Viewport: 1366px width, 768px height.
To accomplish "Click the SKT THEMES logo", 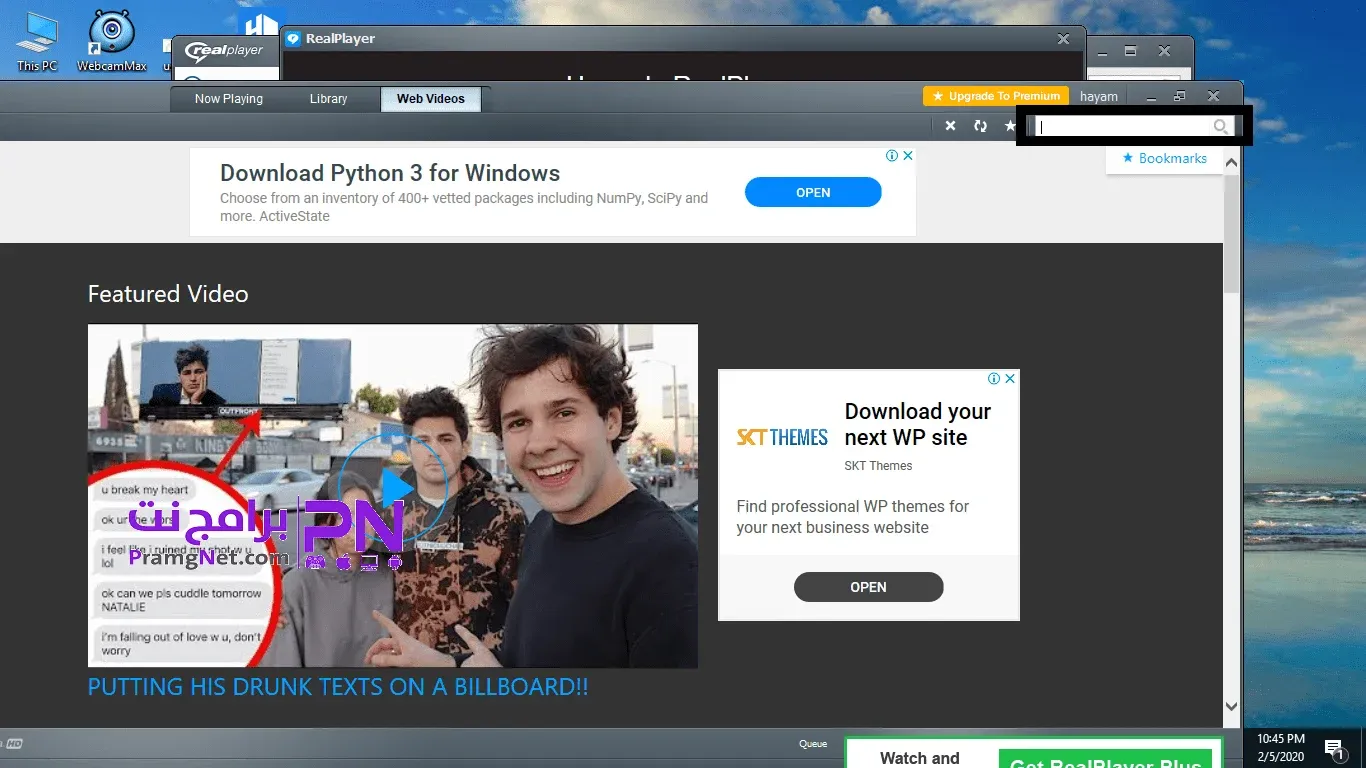I will (782, 437).
